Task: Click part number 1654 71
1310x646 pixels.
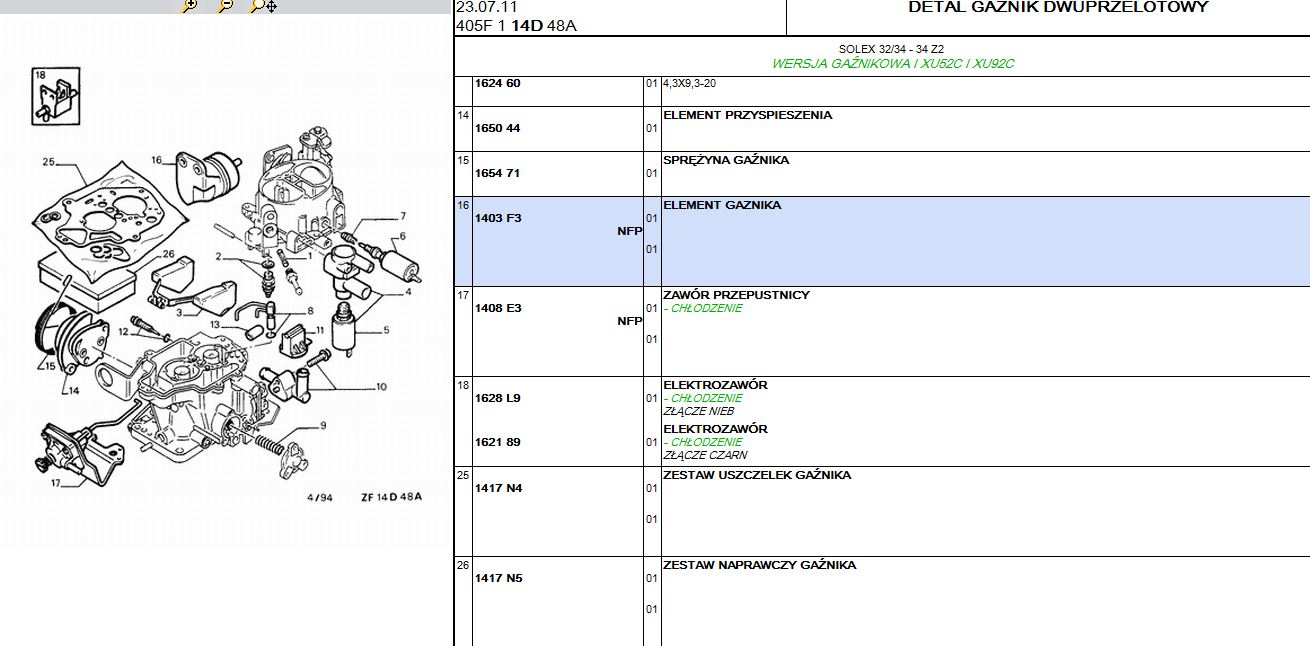Action: (x=497, y=173)
